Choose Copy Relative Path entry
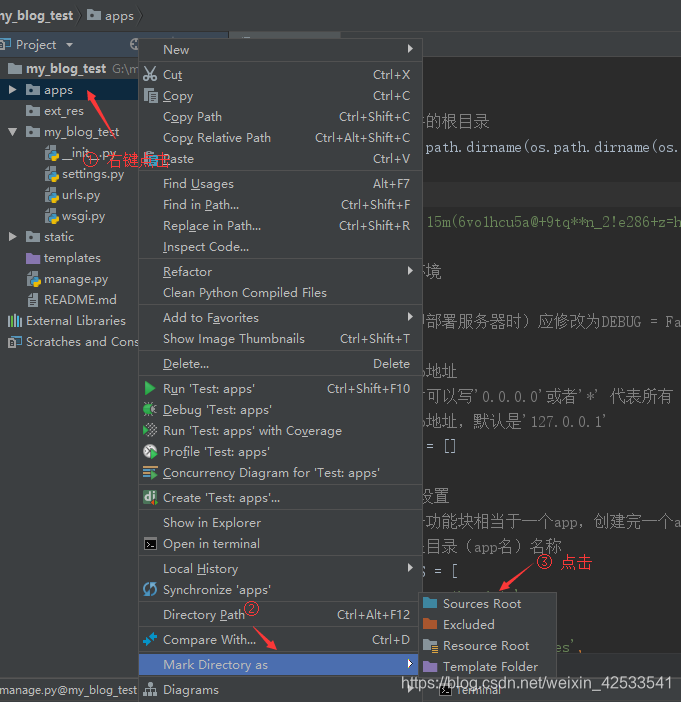The image size is (681, 702). point(280,138)
